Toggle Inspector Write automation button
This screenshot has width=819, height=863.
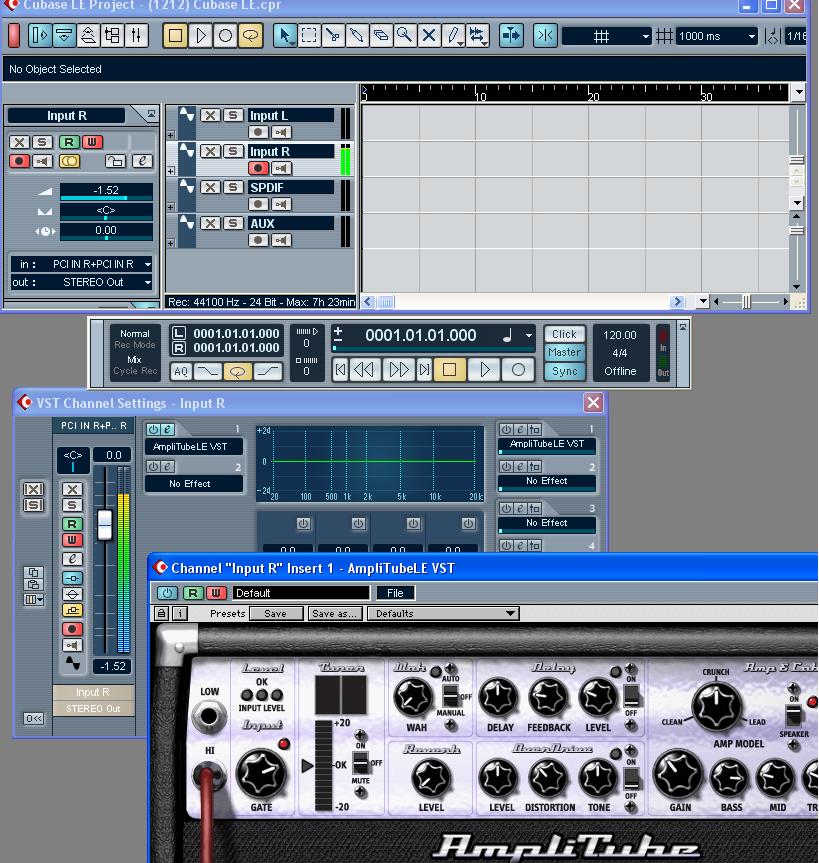(x=92, y=142)
